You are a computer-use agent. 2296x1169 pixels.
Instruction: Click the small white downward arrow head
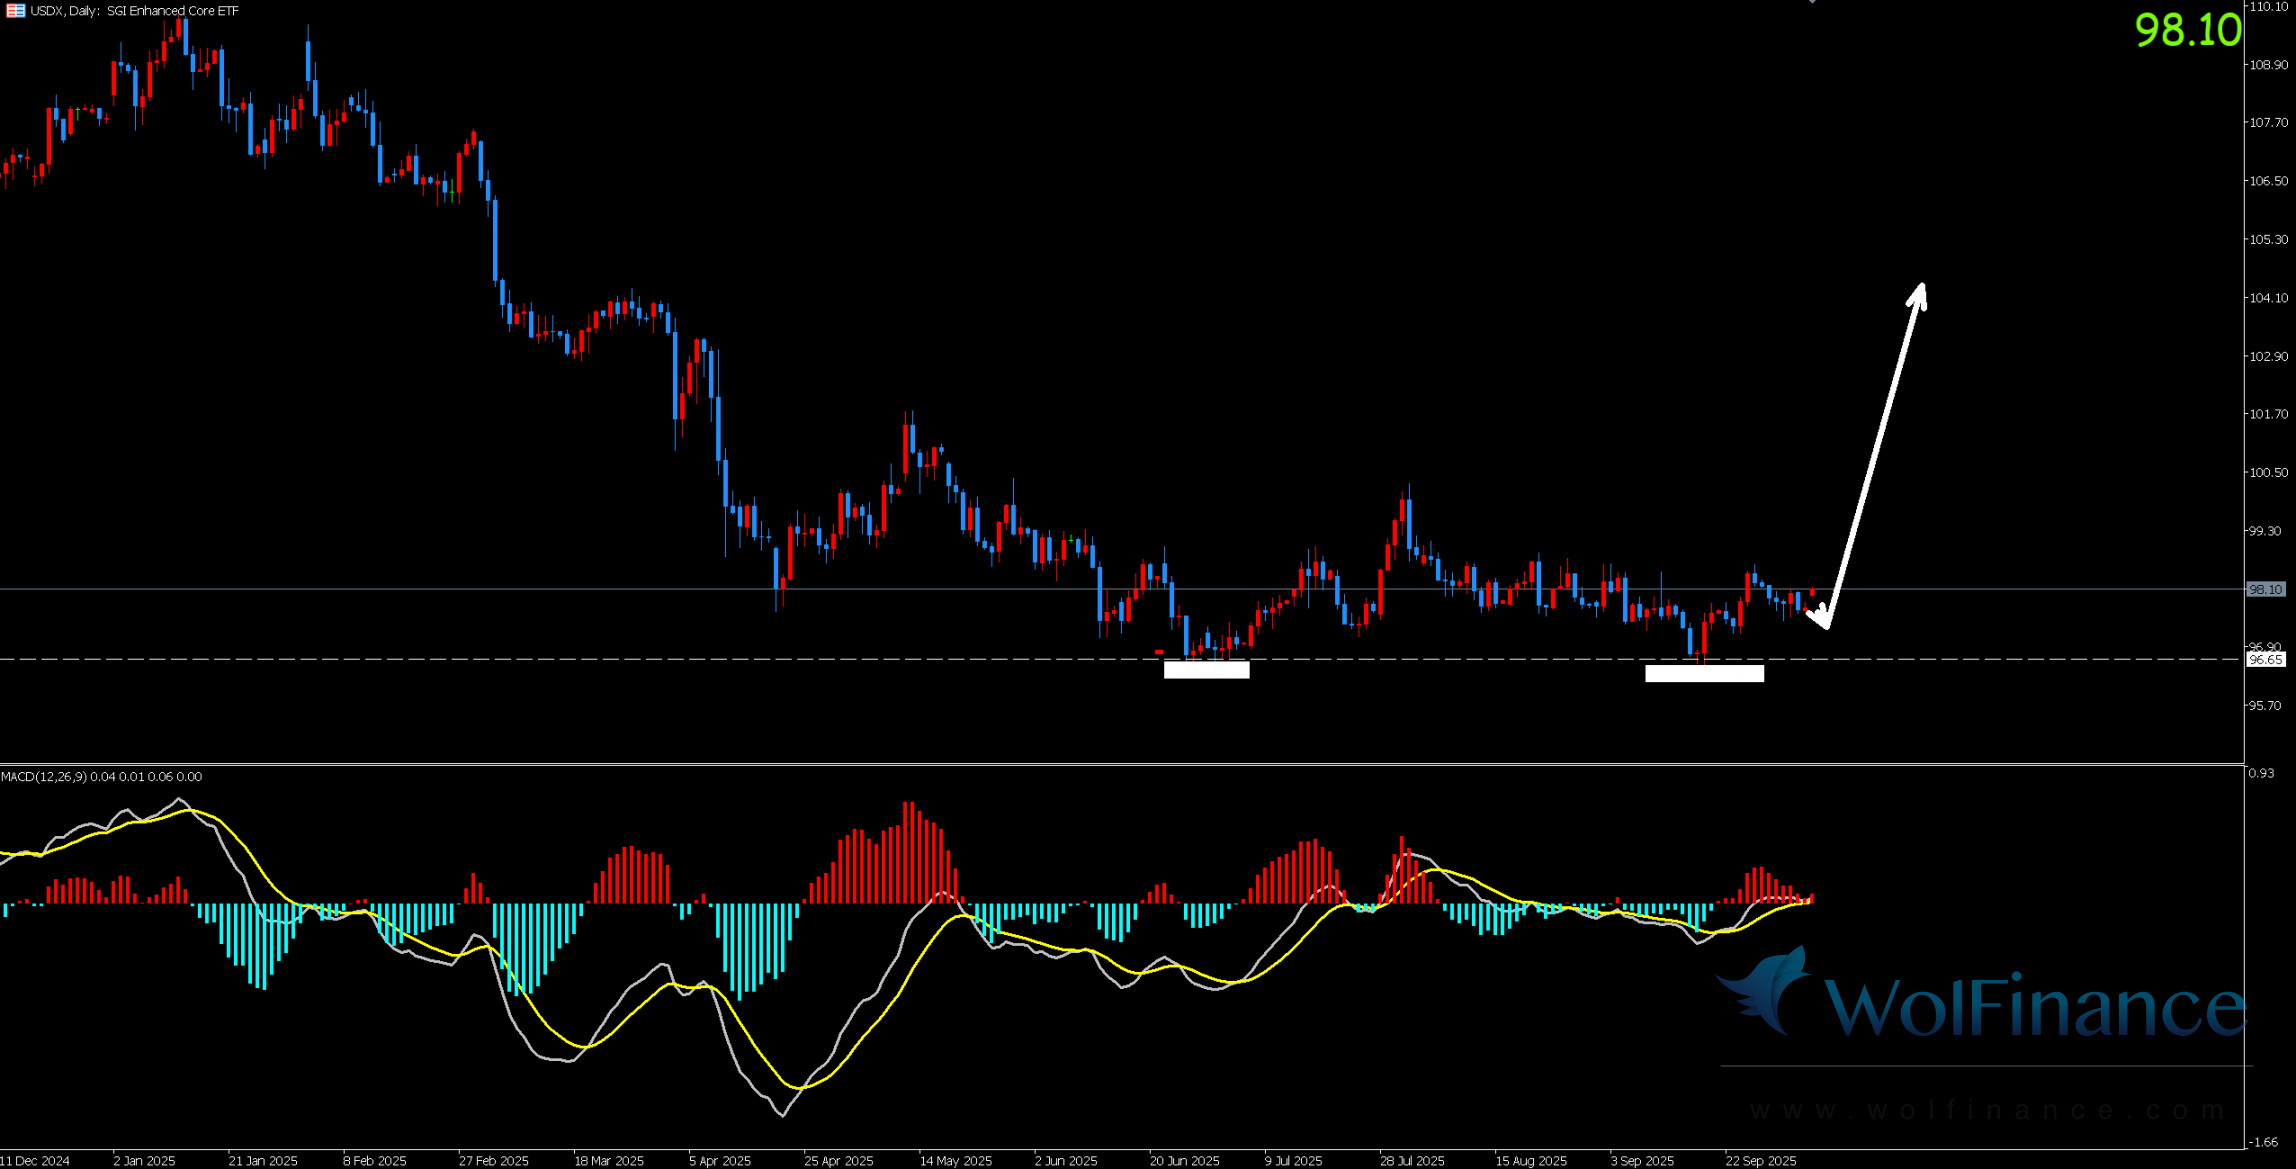coord(1820,618)
